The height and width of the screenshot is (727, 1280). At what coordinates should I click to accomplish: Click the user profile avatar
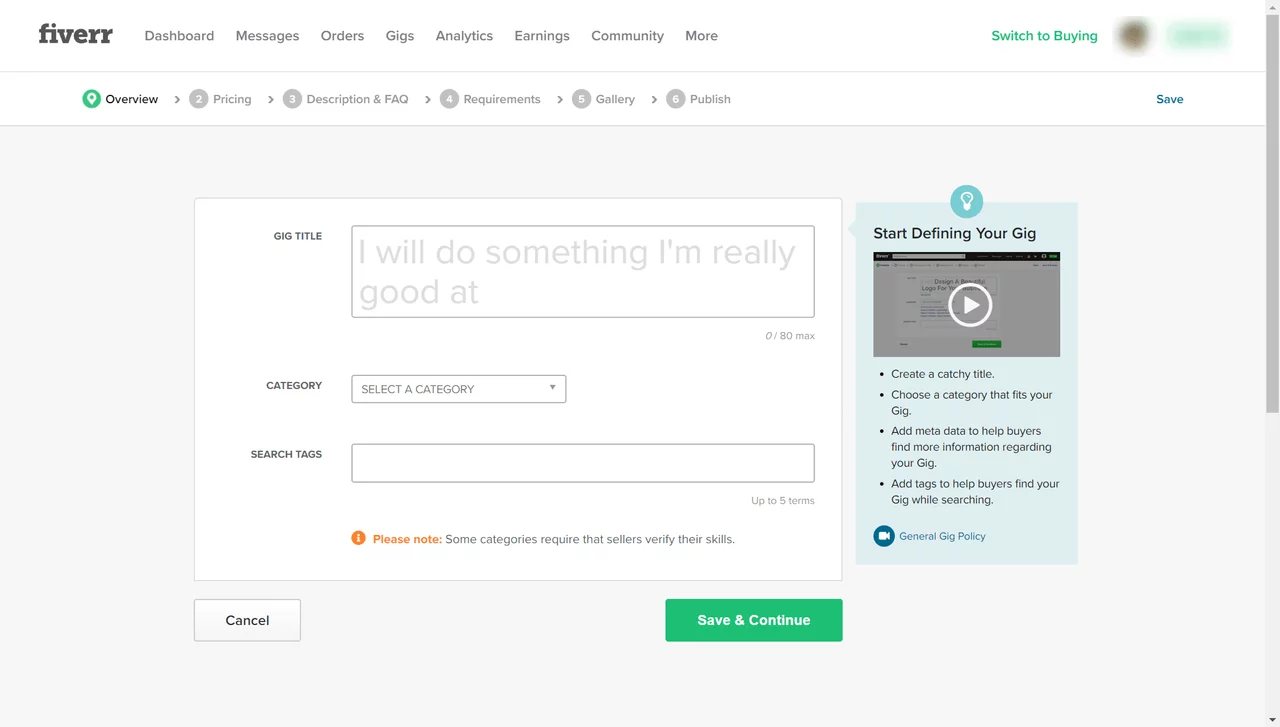click(x=1134, y=36)
